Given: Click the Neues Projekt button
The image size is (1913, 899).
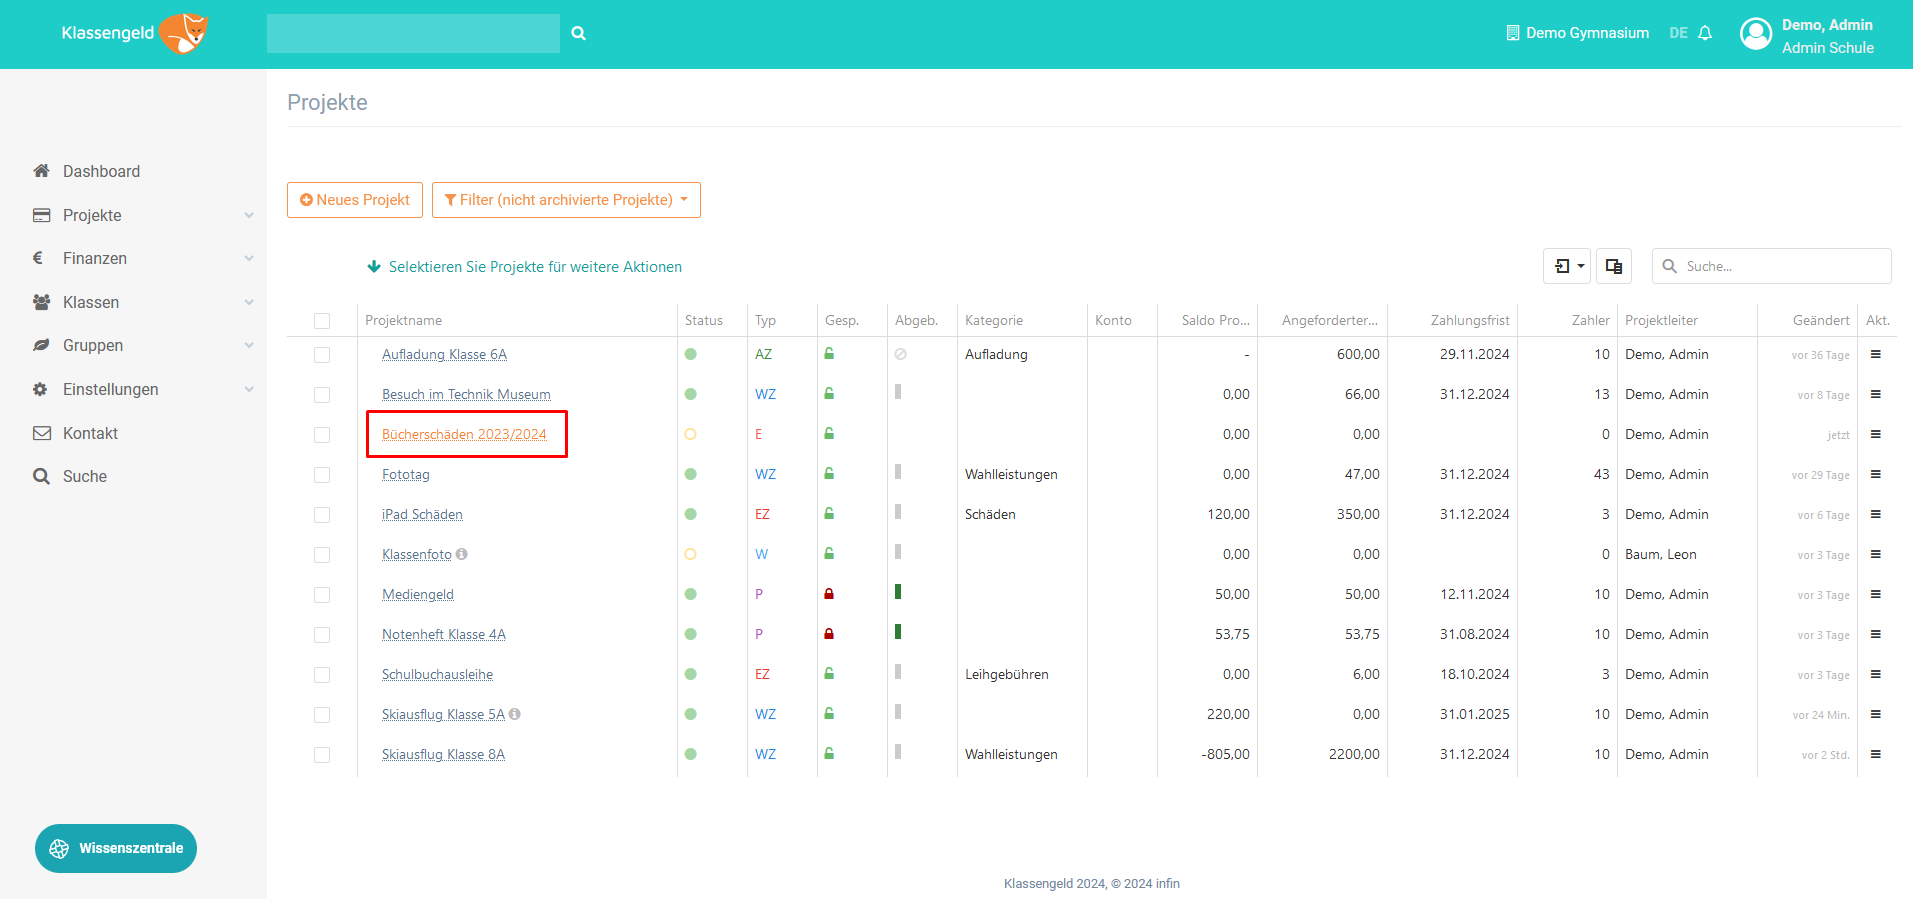Looking at the screenshot, I should (x=355, y=200).
